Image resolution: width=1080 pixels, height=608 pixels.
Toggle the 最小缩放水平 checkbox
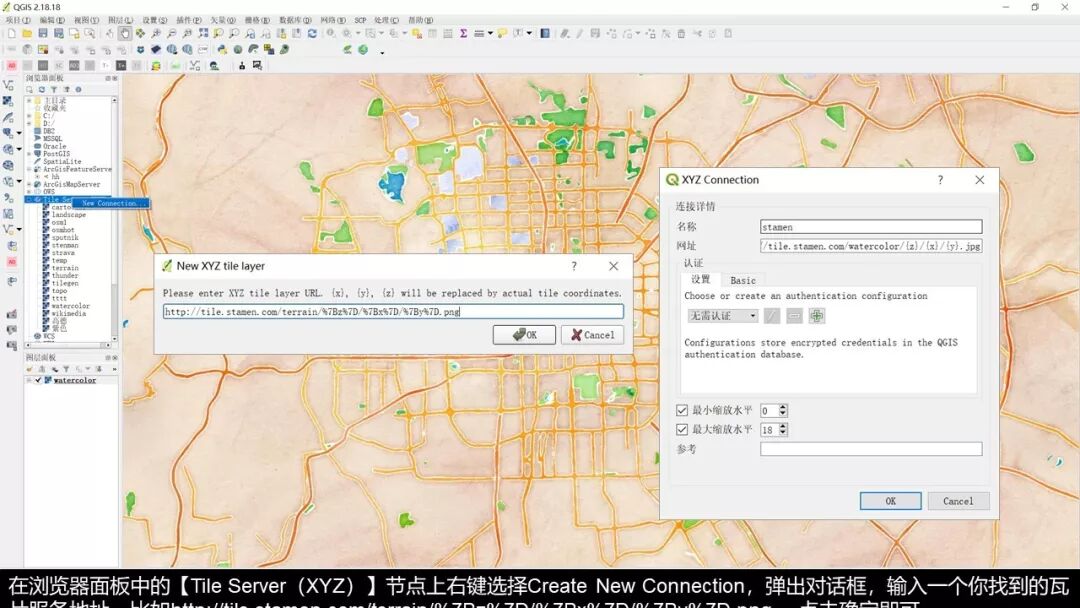(682, 410)
